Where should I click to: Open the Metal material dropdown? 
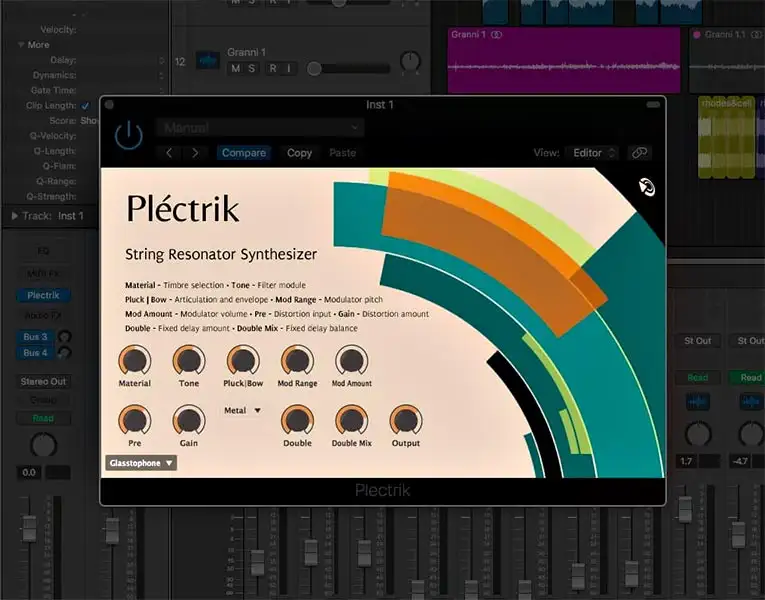(x=242, y=411)
